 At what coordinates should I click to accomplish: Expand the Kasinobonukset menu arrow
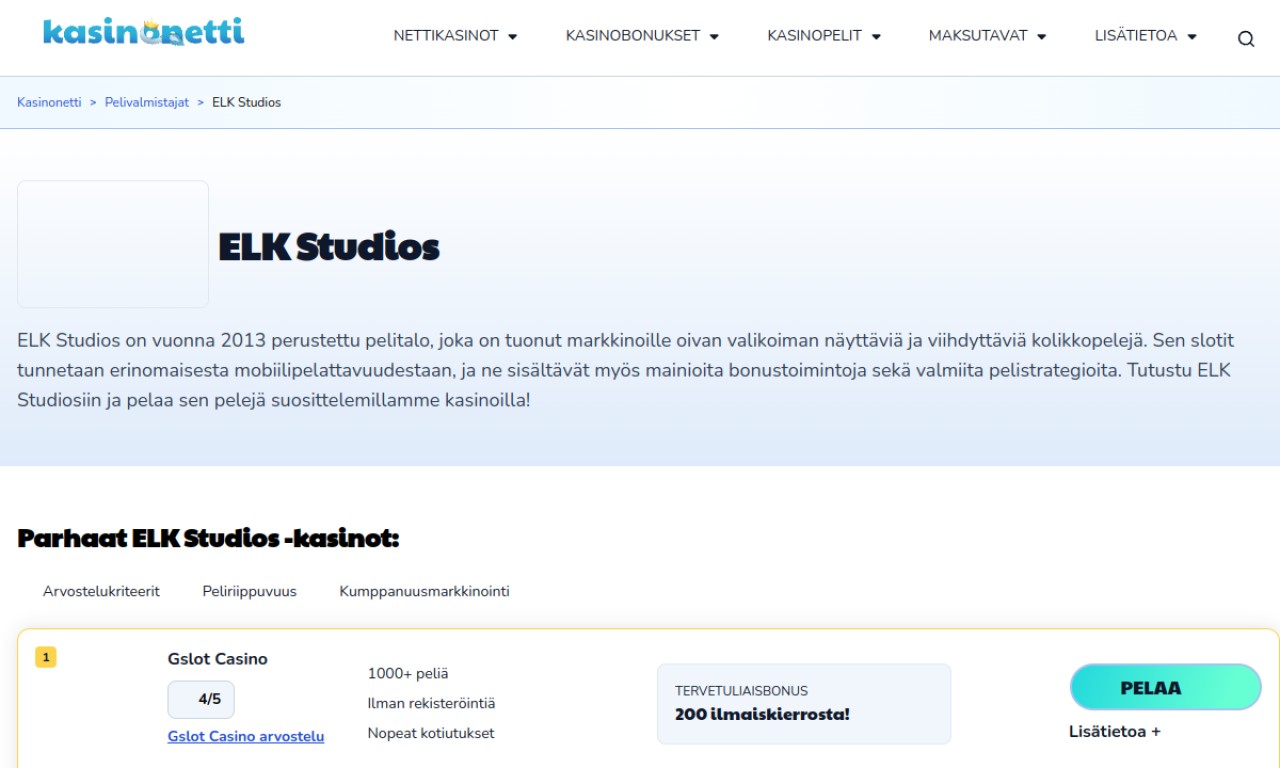714,37
